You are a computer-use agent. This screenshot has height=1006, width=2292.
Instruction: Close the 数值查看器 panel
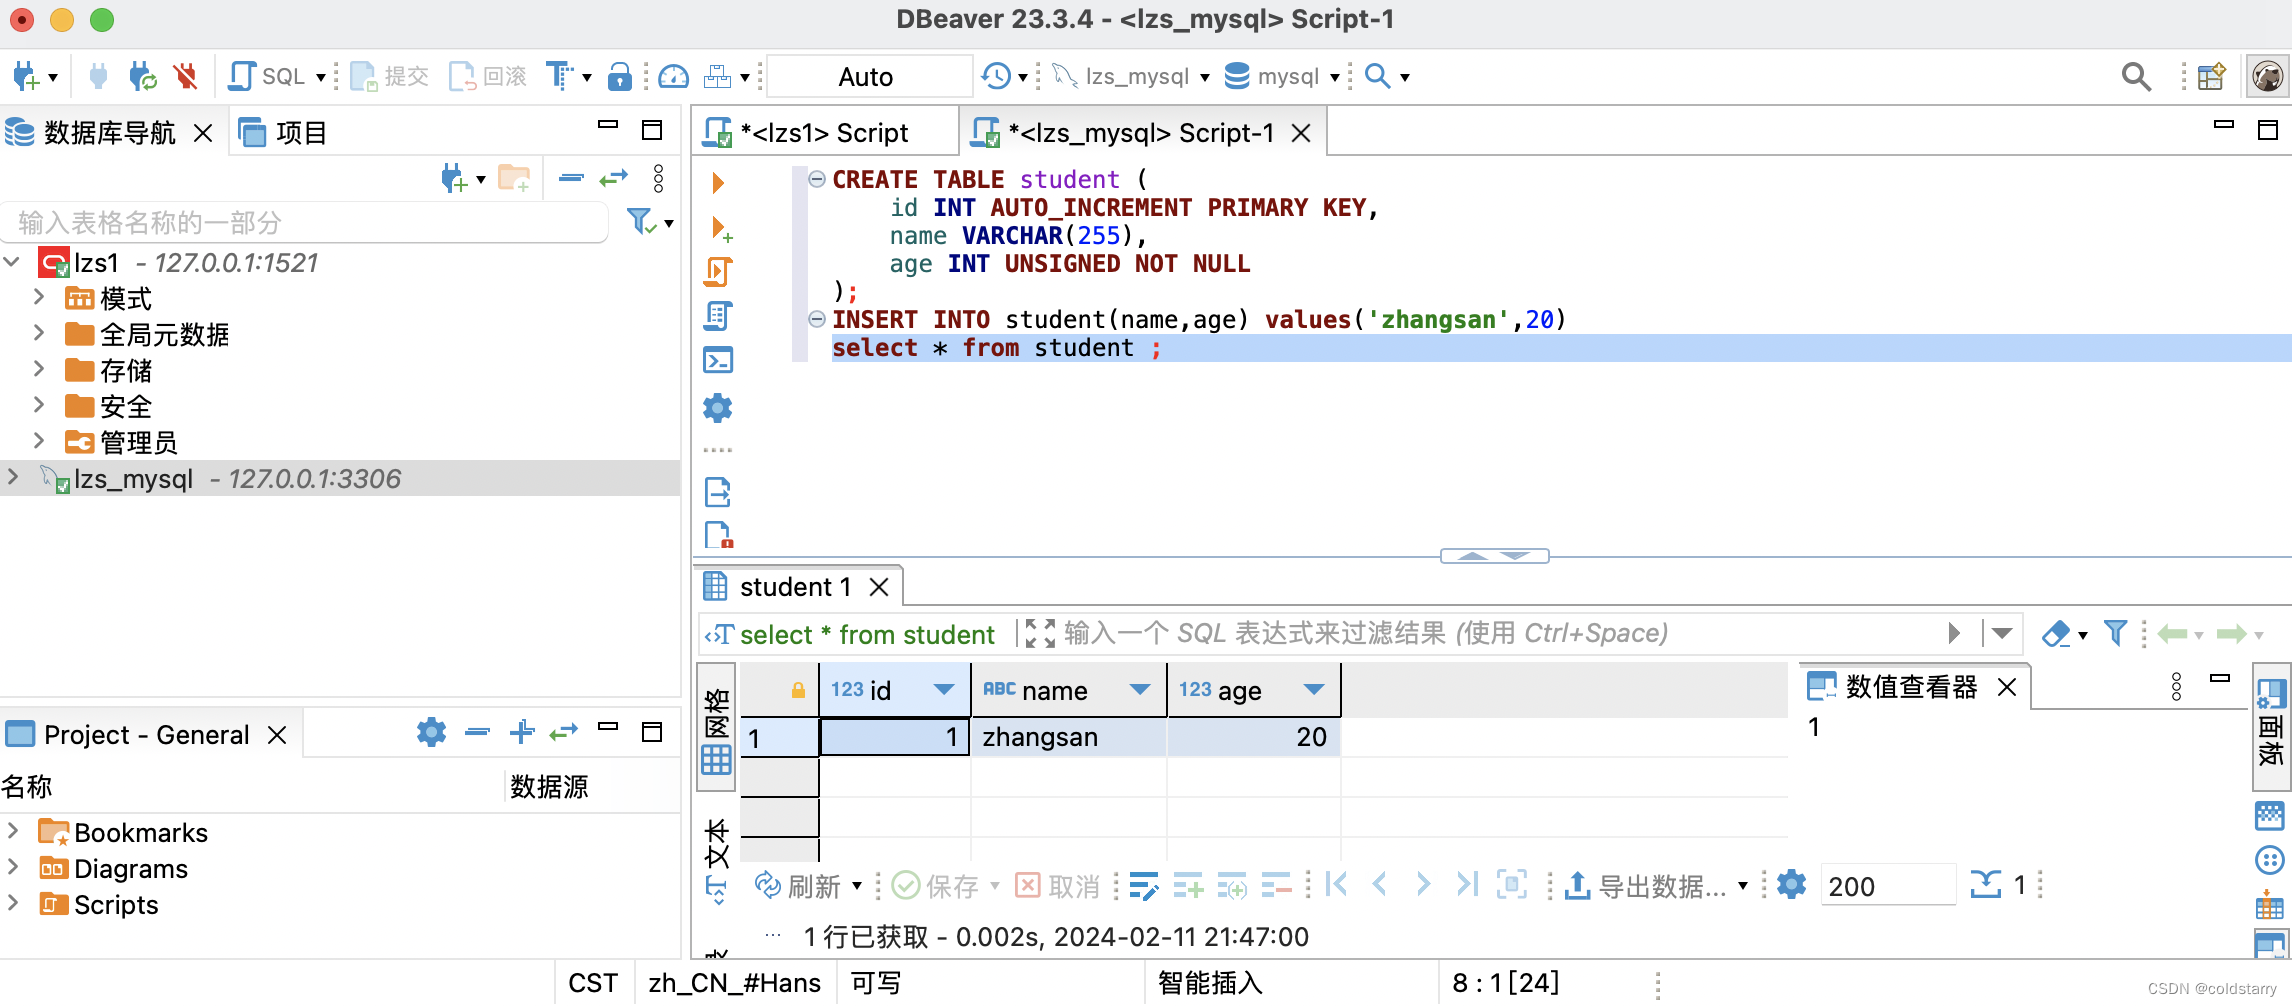click(2006, 687)
